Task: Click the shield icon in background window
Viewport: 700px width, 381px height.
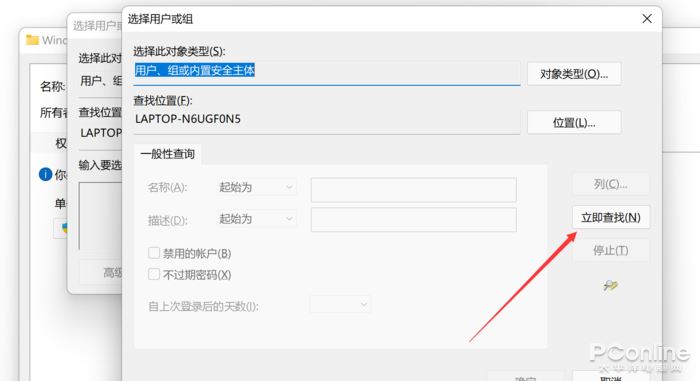Action: coord(64,228)
